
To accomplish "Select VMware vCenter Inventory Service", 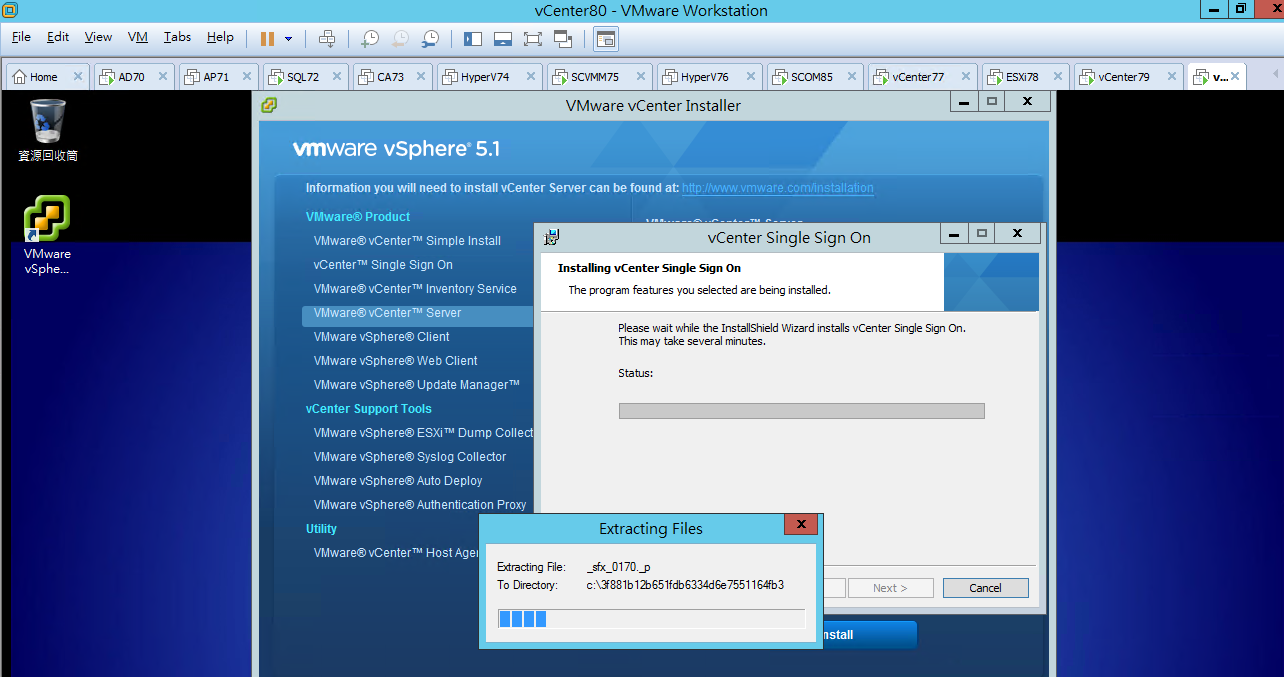I will tap(415, 289).
